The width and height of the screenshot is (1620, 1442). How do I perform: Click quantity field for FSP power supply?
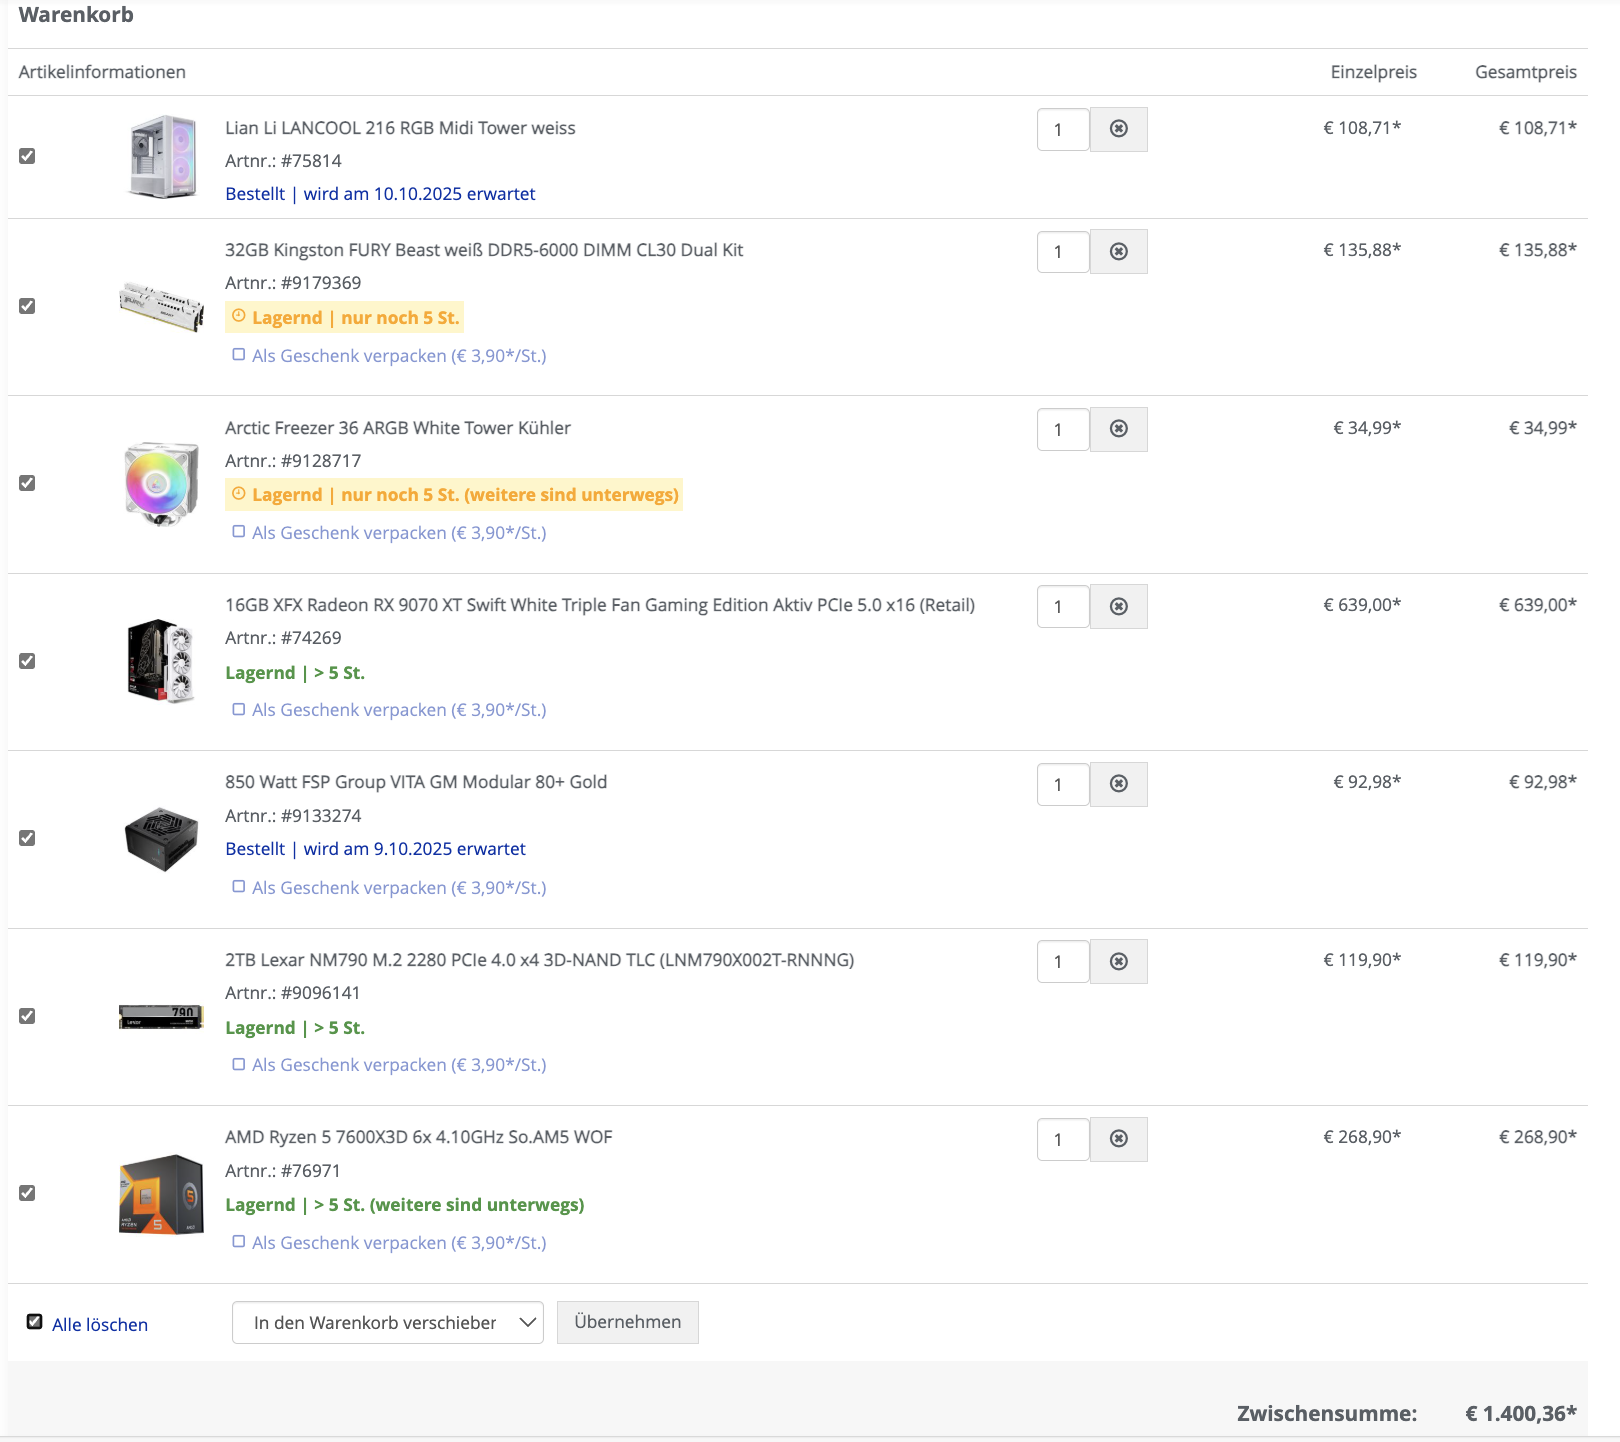click(1062, 785)
